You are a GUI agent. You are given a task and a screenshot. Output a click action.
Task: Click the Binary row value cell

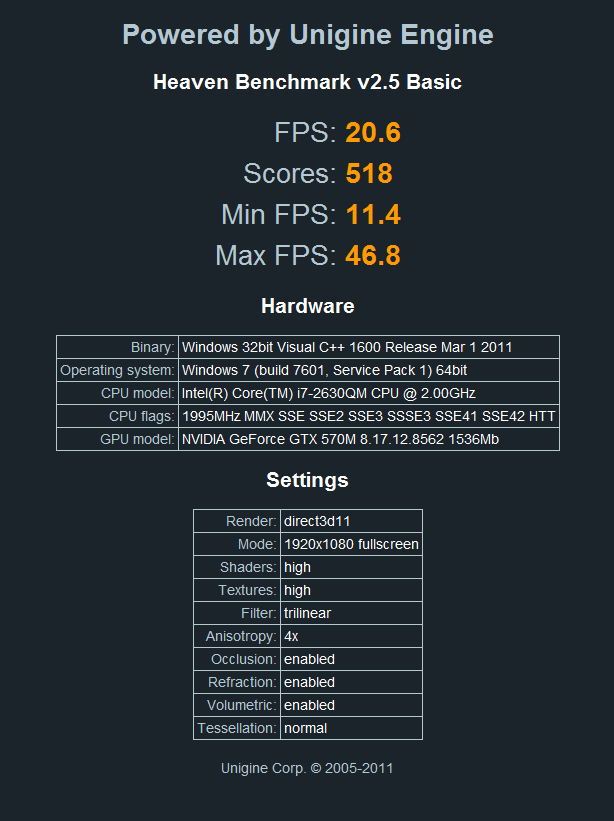click(x=369, y=347)
